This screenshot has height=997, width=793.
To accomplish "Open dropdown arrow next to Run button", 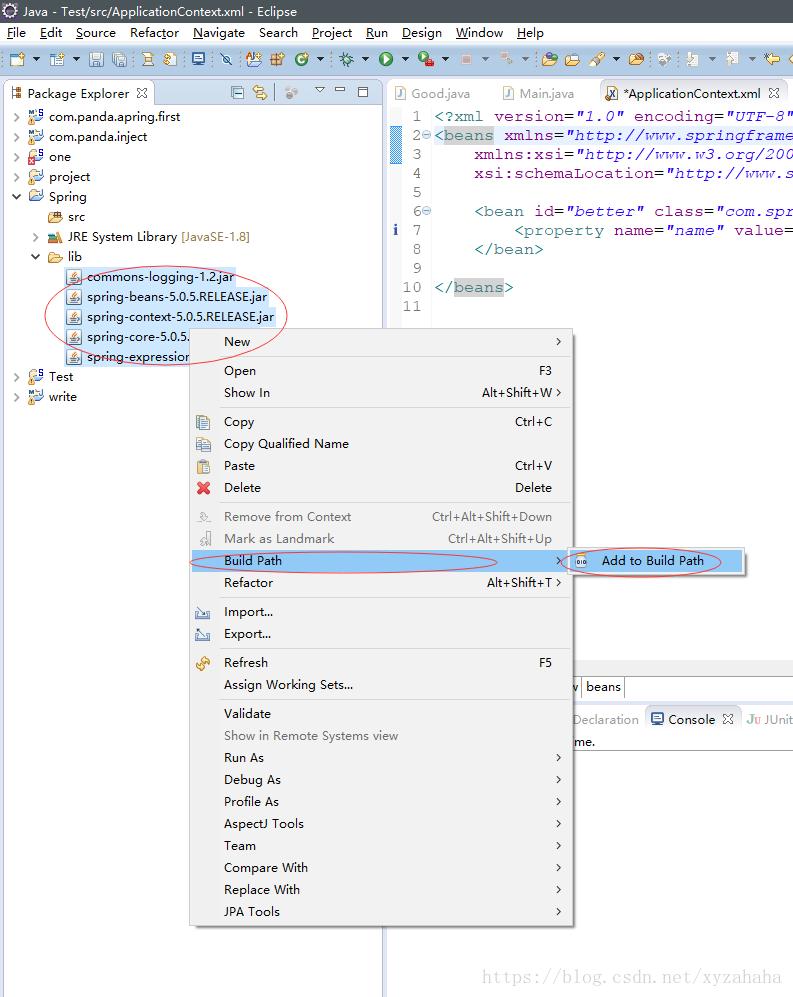I will coord(405,59).
